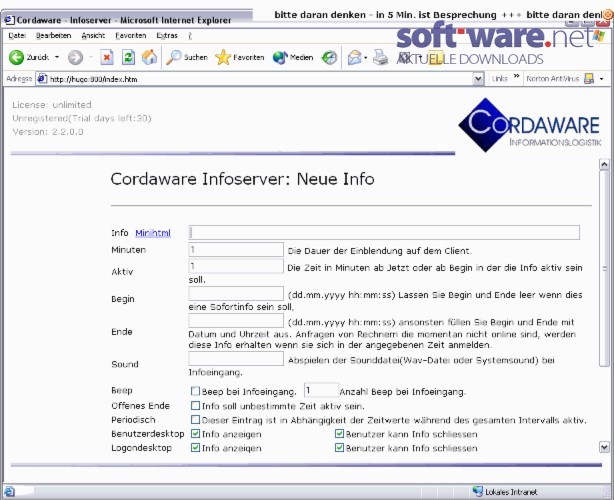This screenshot has width=614, height=500.
Task: Open the address bar dropdown arrow
Action: point(478,79)
